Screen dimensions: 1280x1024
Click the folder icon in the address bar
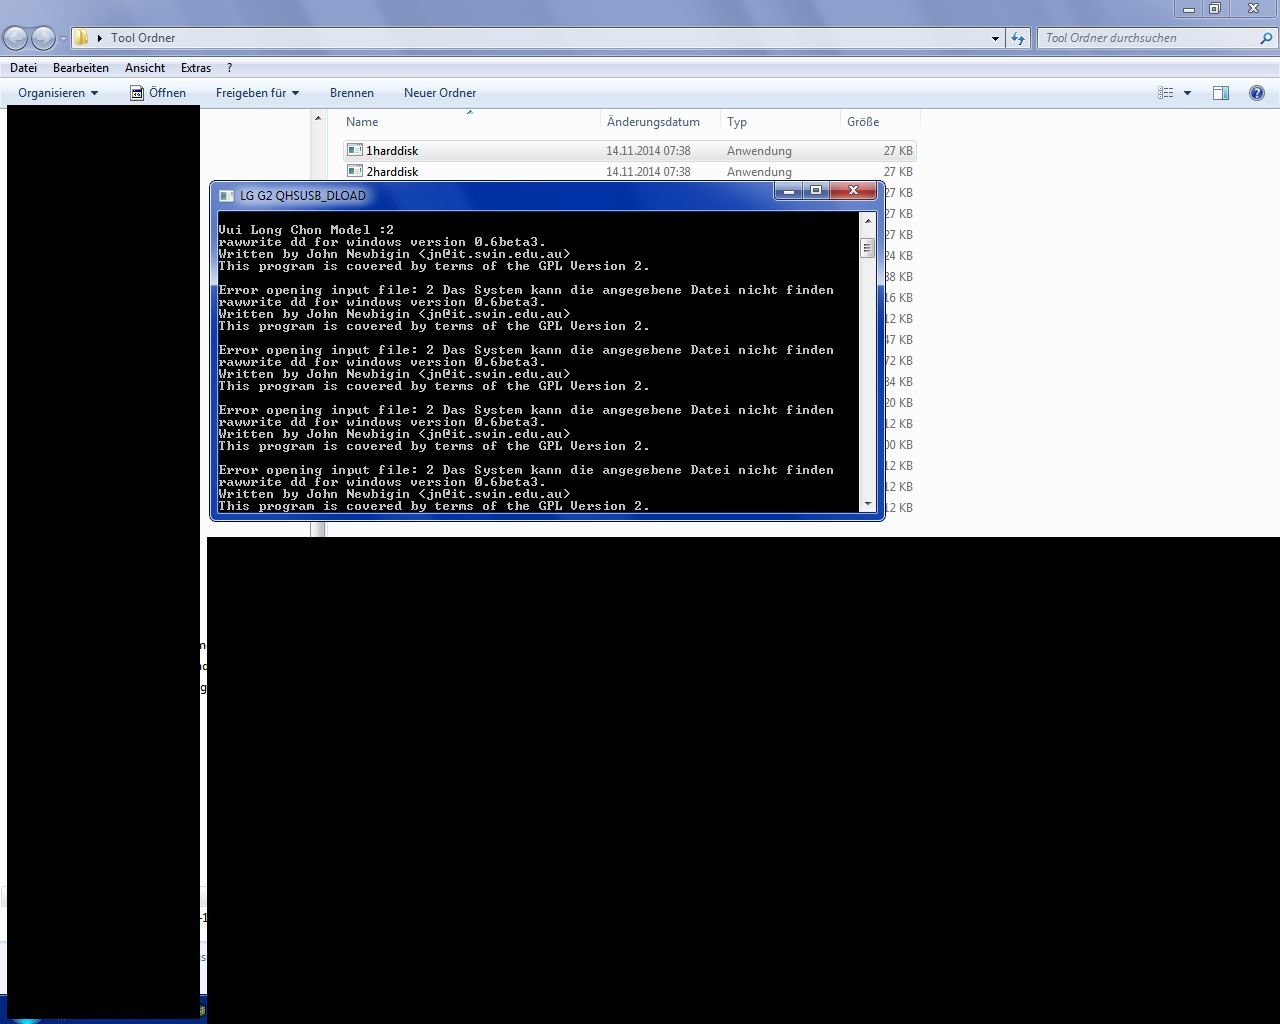[x=82, y=38]
